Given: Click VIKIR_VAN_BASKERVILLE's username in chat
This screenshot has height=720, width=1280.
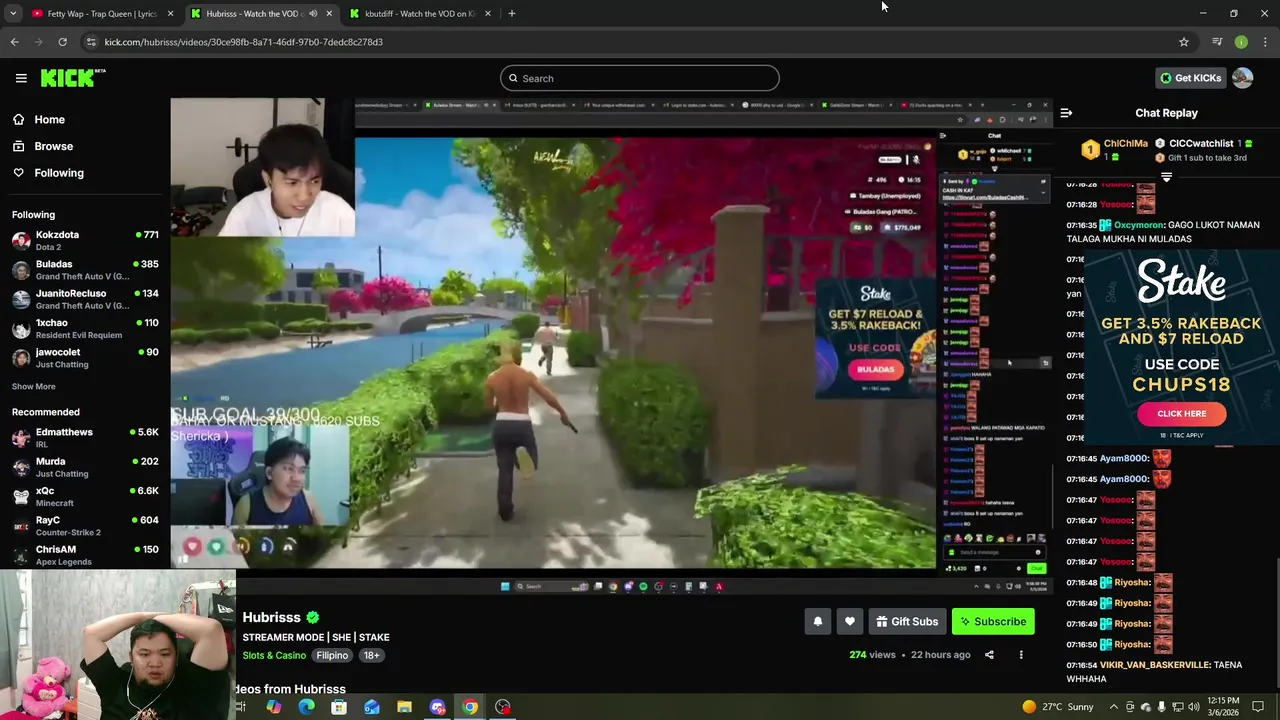Looking at the screenshot, I should click(x=1154, y=665).
